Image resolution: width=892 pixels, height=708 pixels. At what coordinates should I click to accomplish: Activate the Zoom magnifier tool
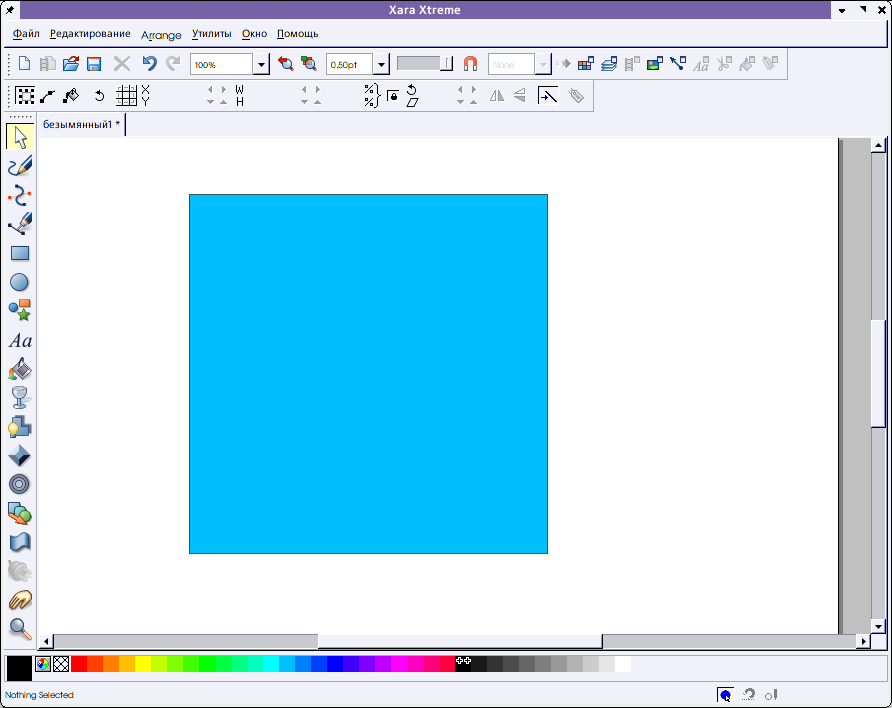(x=19, y=628)
